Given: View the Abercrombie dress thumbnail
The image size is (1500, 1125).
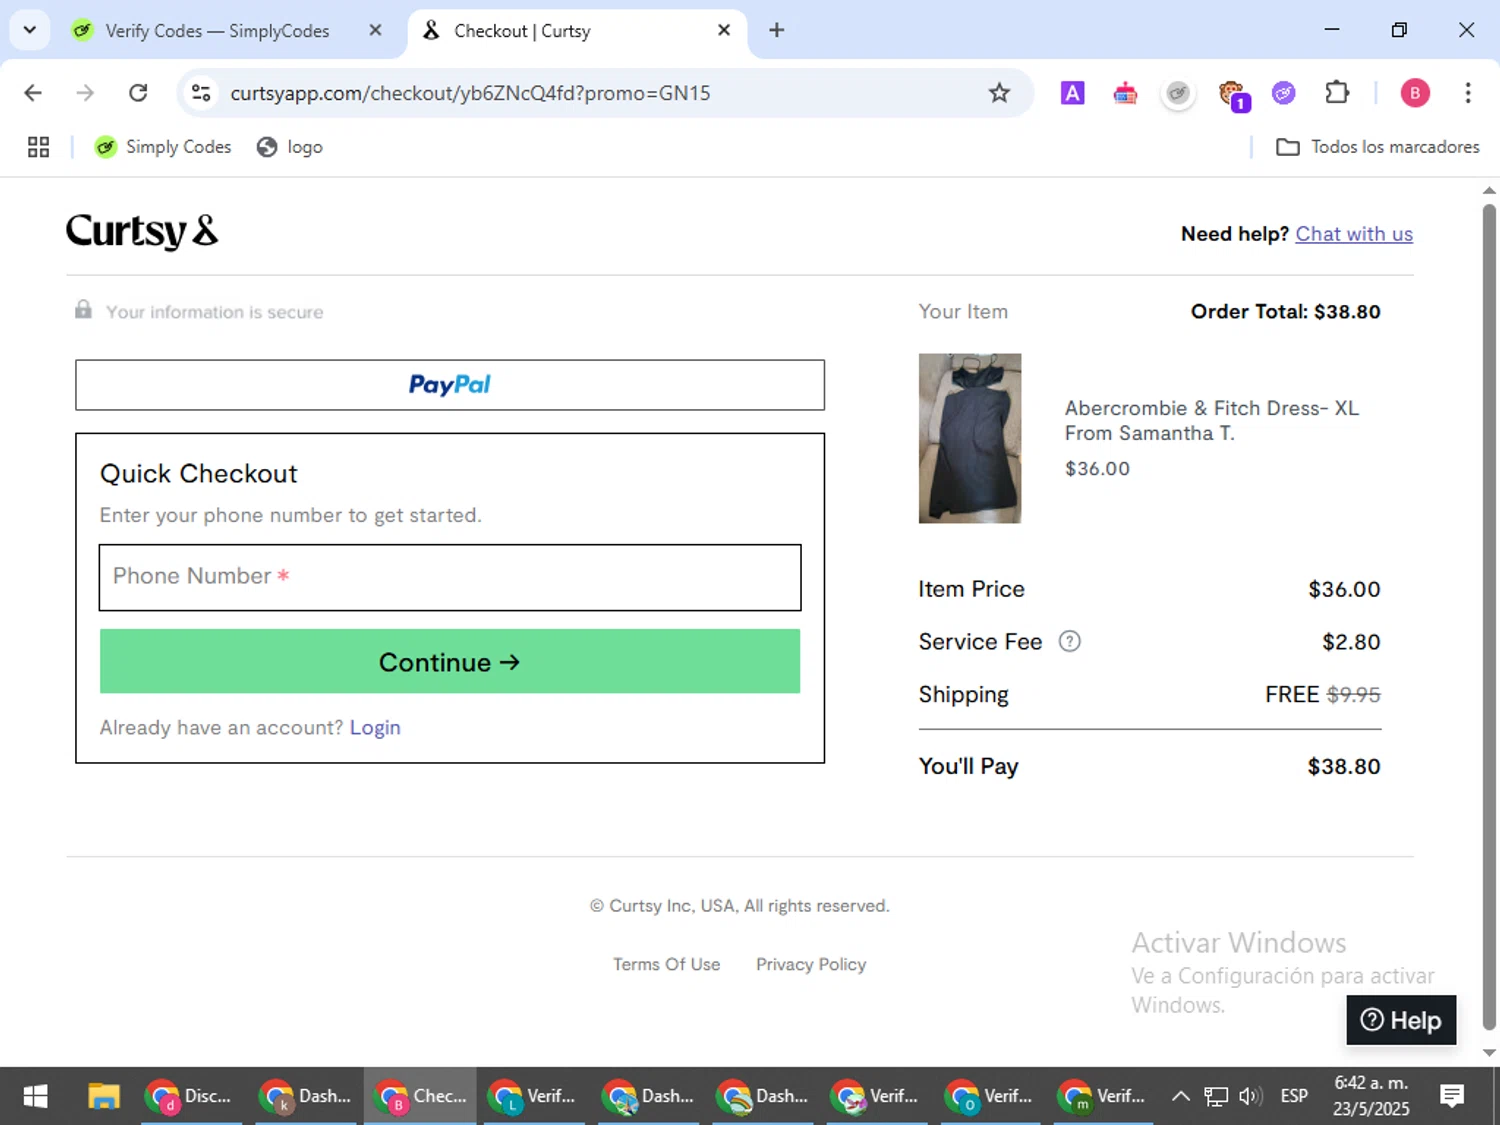Looking at the screenshot, I should 970,438.
